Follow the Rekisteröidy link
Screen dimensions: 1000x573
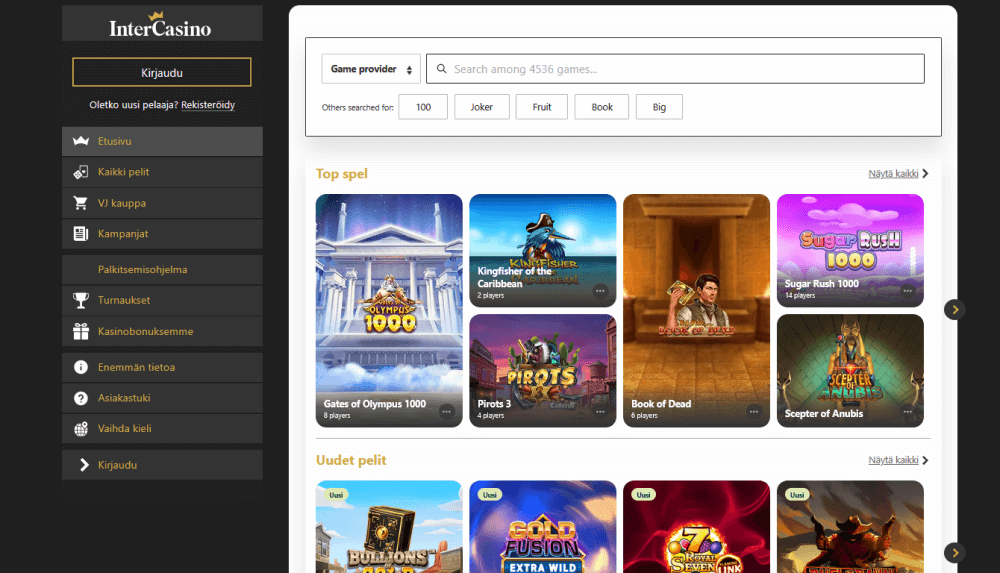pyautogui.click(x=208, y=104)
